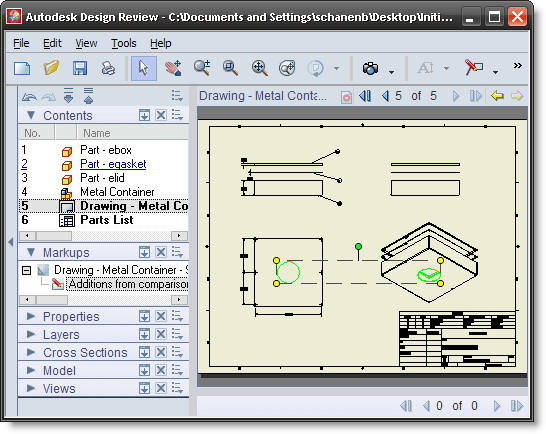Click the grayed-out toolbar icon right of Fit to Window
The image size is (546, 434).
point(287,68)
